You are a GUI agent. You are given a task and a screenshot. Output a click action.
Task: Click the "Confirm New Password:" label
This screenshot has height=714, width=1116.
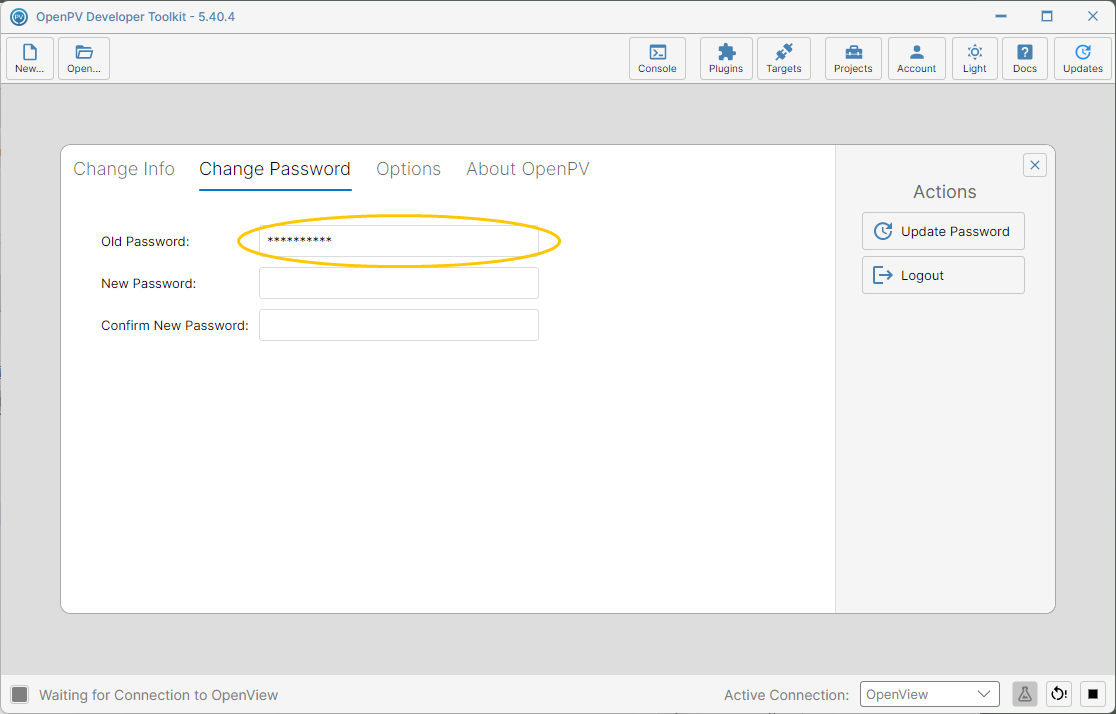[x=174, y=325]
